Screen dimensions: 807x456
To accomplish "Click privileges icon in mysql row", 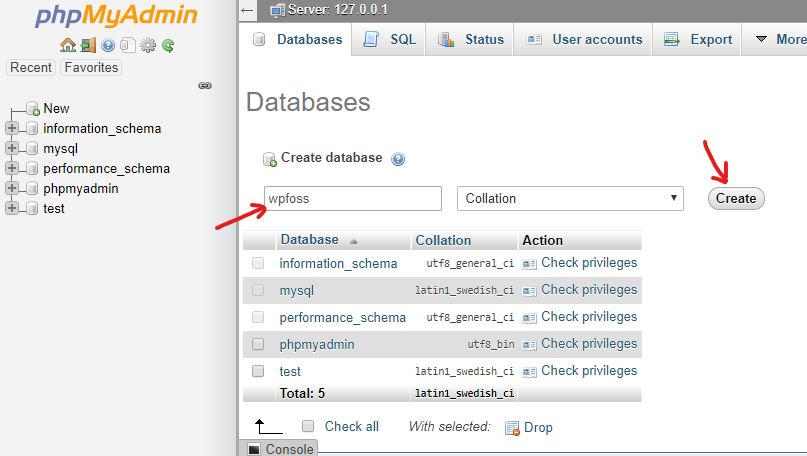I will [529, 291].
